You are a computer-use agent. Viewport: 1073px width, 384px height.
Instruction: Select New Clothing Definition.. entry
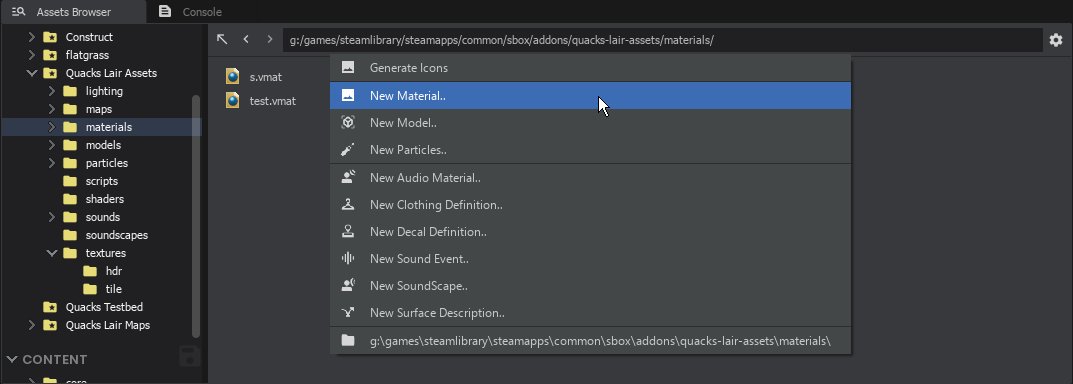tap(590, 205)
